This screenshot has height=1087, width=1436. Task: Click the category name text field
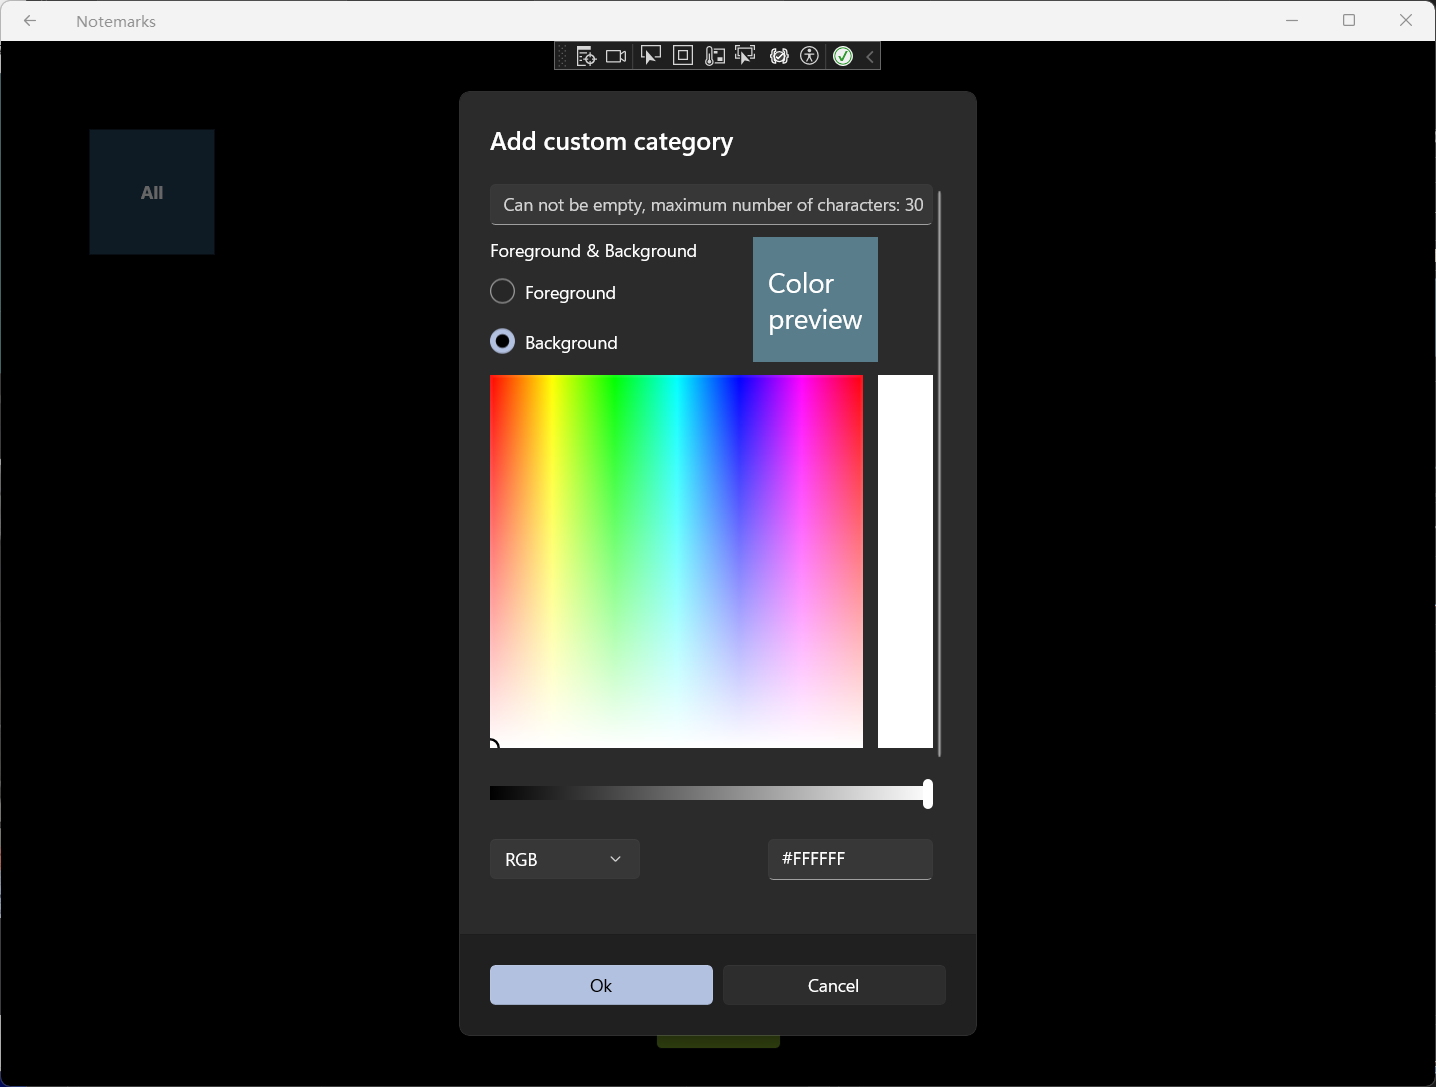point(711,205)
